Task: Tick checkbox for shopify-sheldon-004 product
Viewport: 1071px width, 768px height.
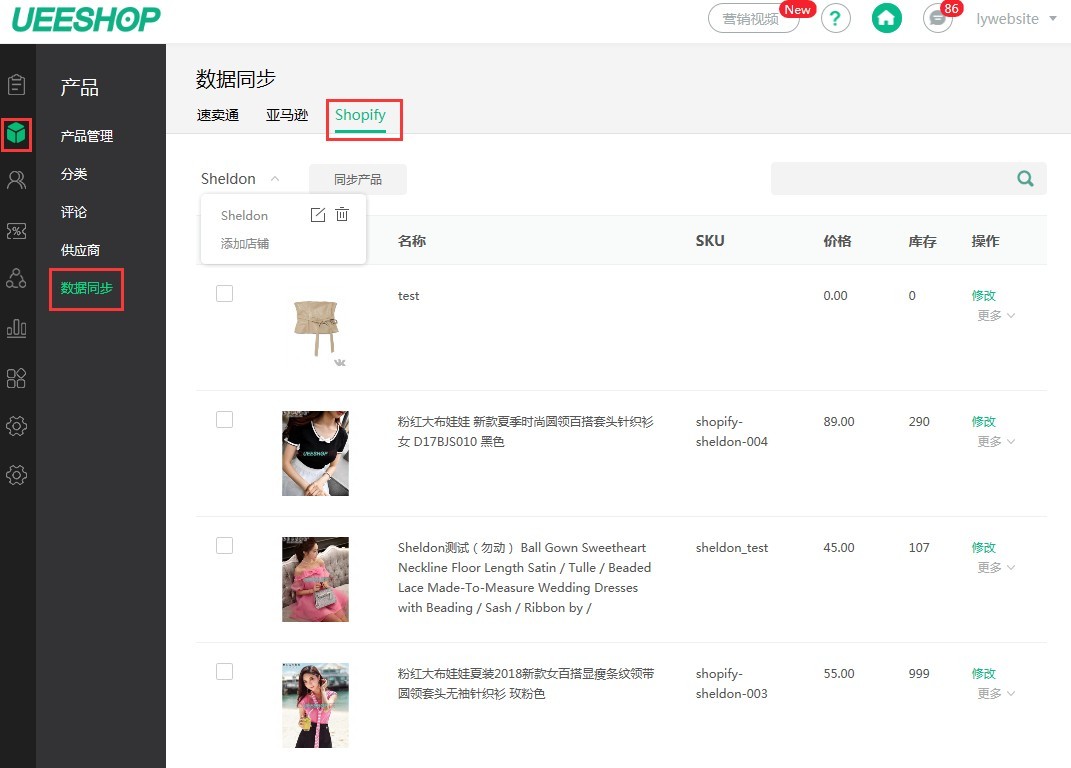Action: 225,420
